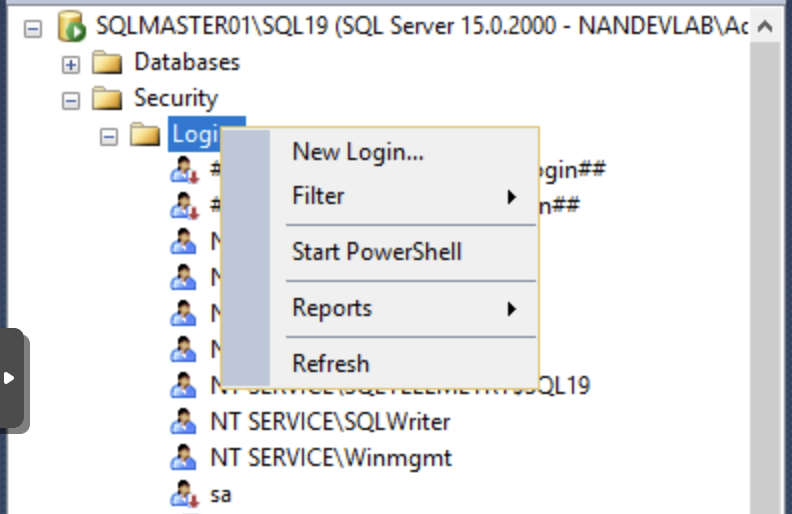Click the side panel play arrow tab
Screen dimensions: 792x514
click(10, 379)
